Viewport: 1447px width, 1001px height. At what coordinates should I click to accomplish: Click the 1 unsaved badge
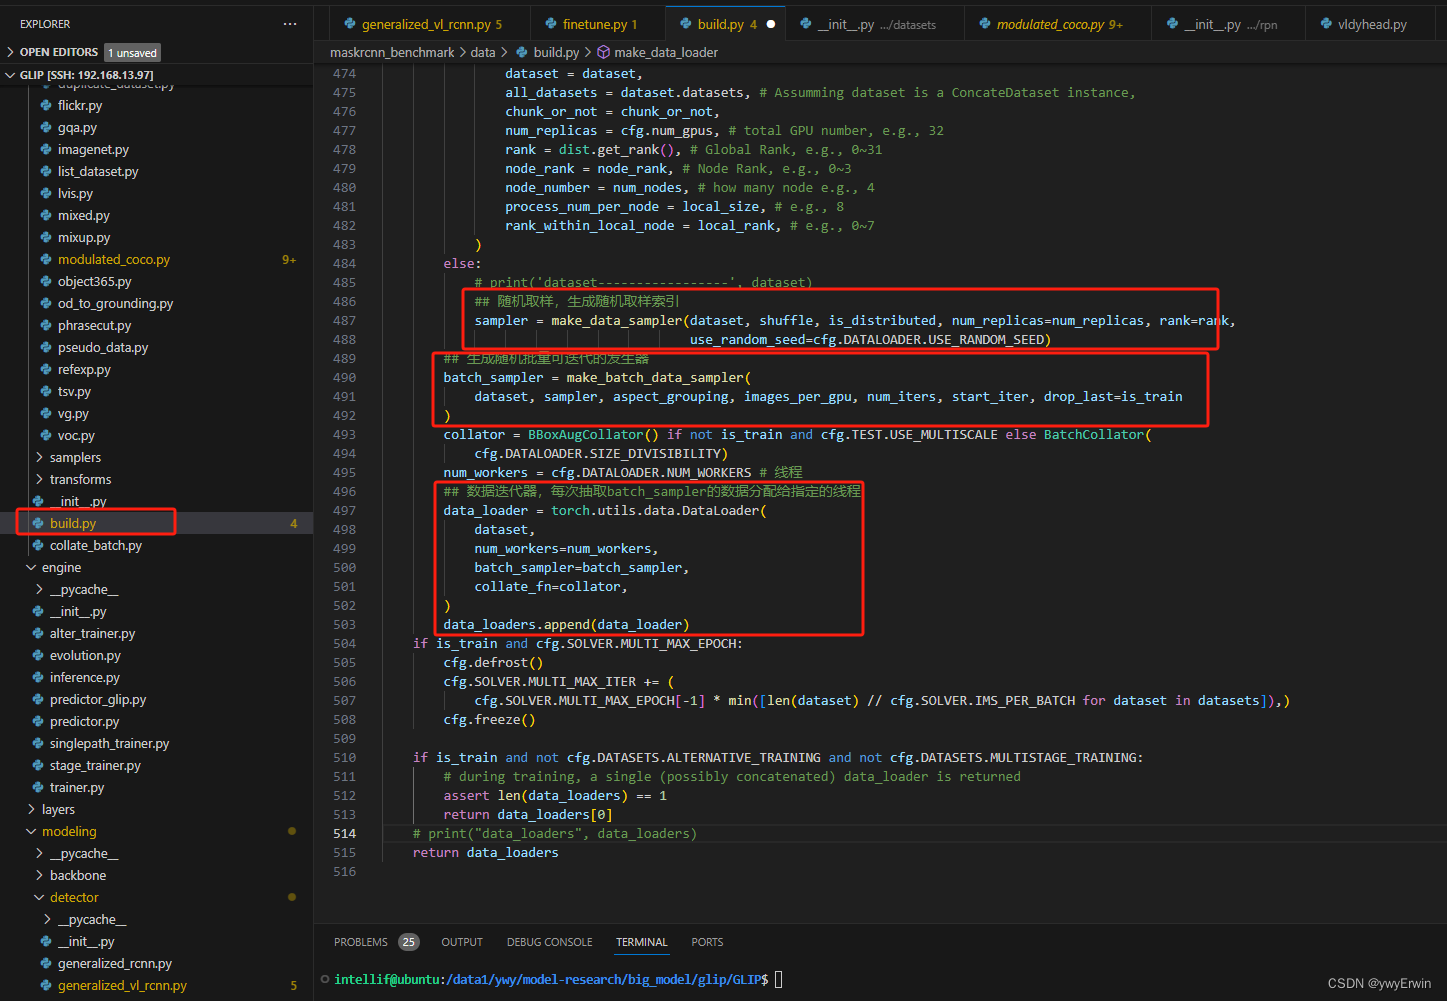(x=133, y=52)
